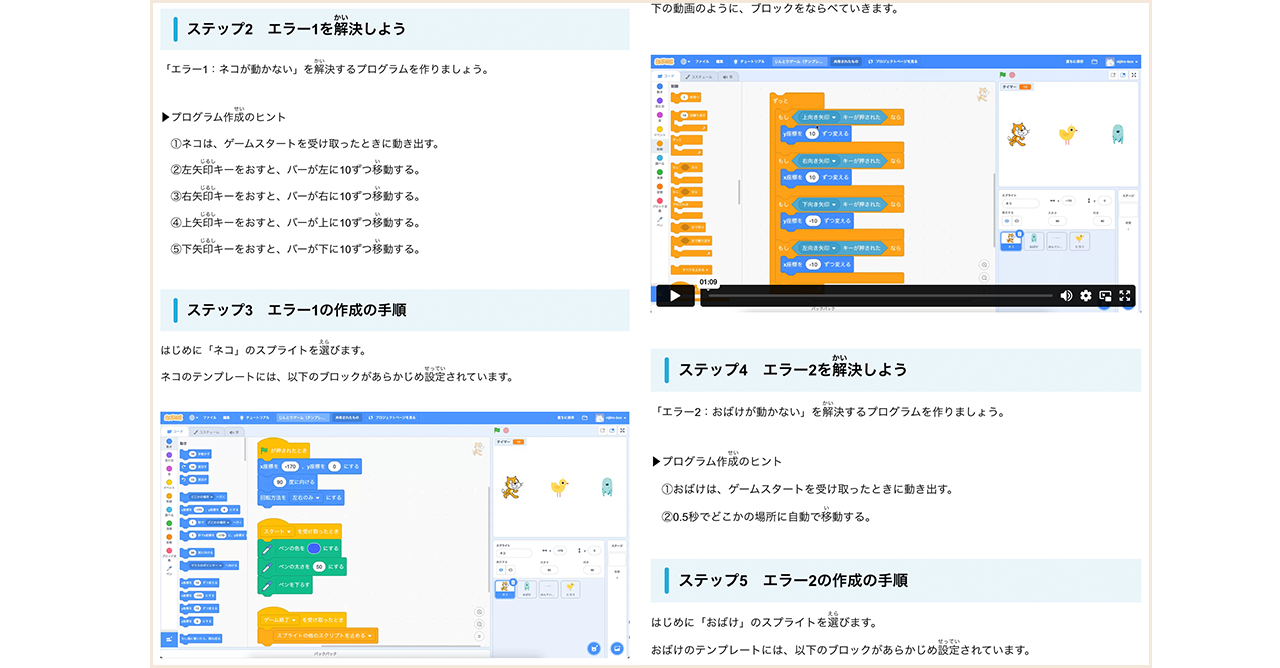Expand the 上向き矢印 key dropdown in video
This screenshot has height=668, width=1280.
[834, 117]
